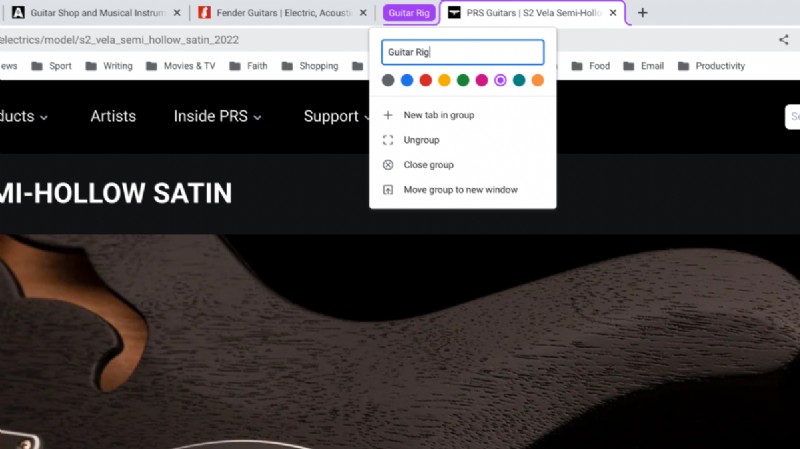Switch to the Fender Guitars tab
This screenshot has width=800, height=449.
click(283, 13)
